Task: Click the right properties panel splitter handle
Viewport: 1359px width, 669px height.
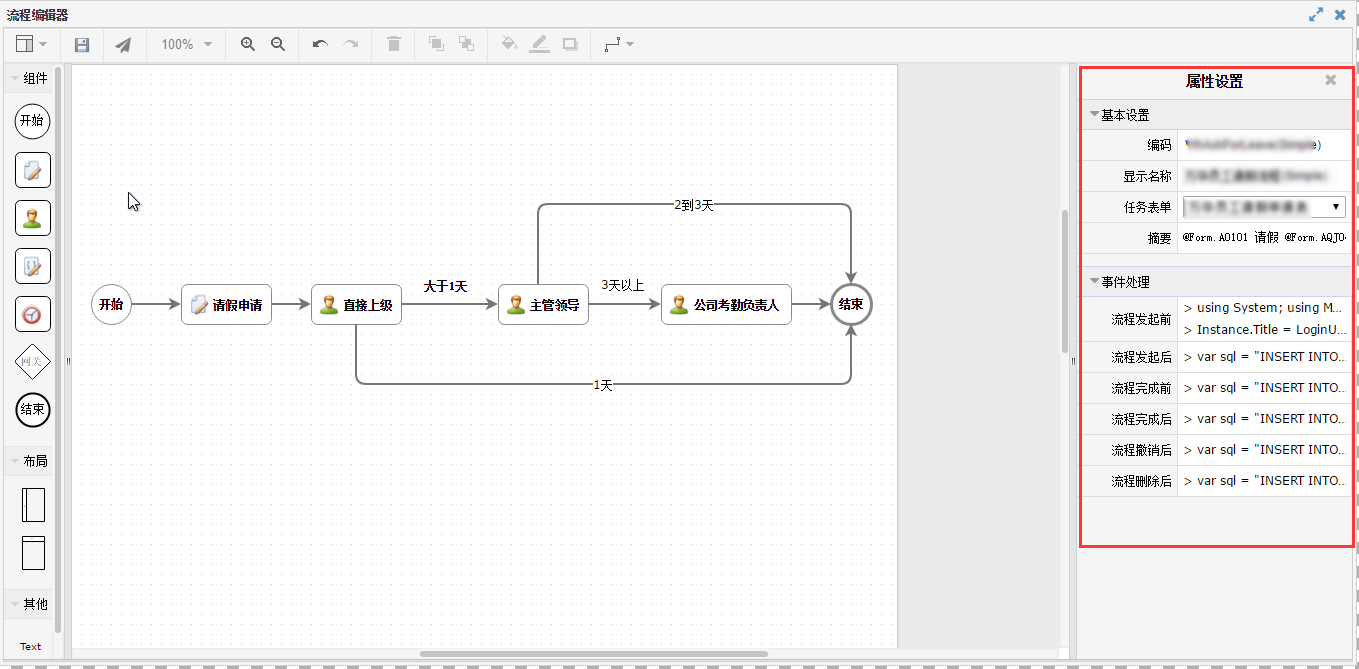Action: pyautogui.click(x=1073, y=361)
